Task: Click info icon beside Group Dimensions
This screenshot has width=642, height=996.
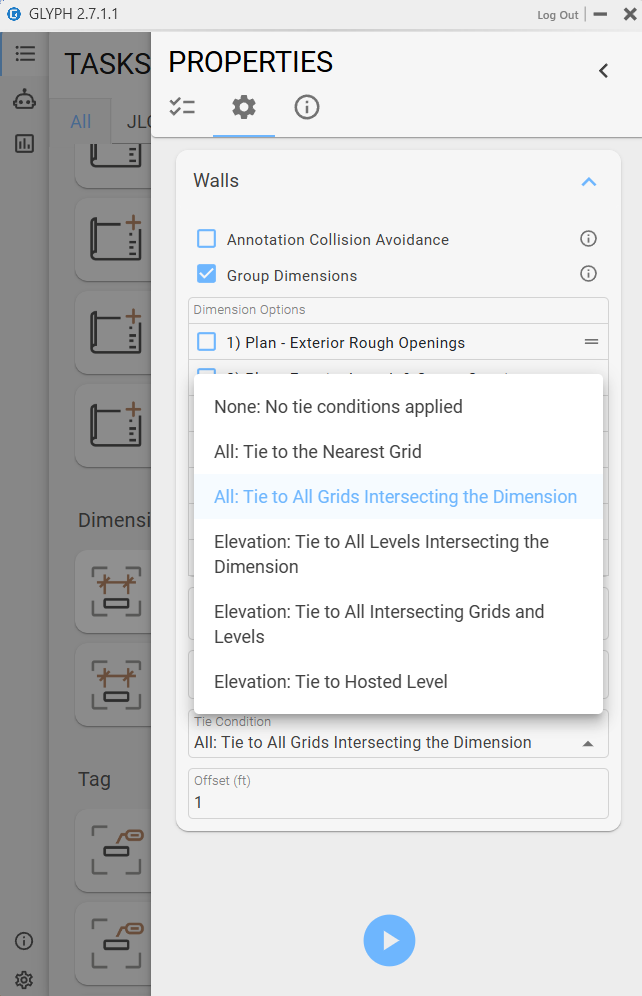Action: coord(588,274)
